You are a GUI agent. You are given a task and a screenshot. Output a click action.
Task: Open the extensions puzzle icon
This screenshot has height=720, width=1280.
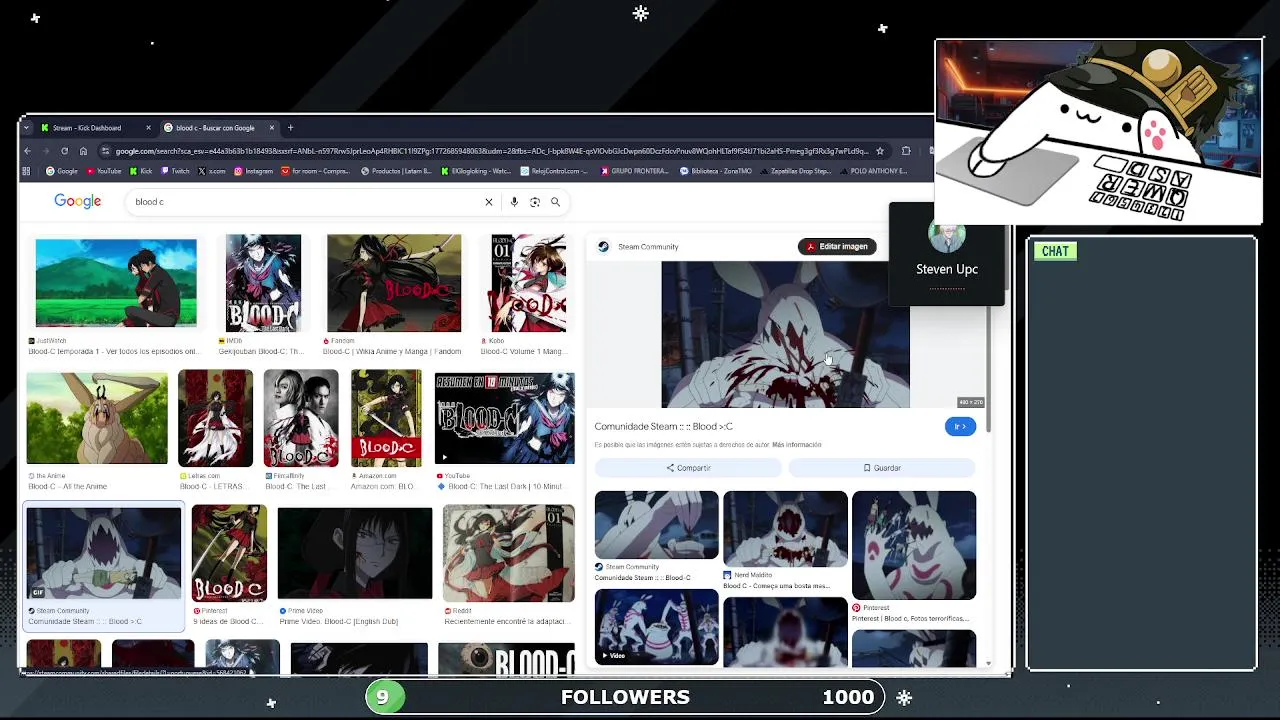pos(906,151)
